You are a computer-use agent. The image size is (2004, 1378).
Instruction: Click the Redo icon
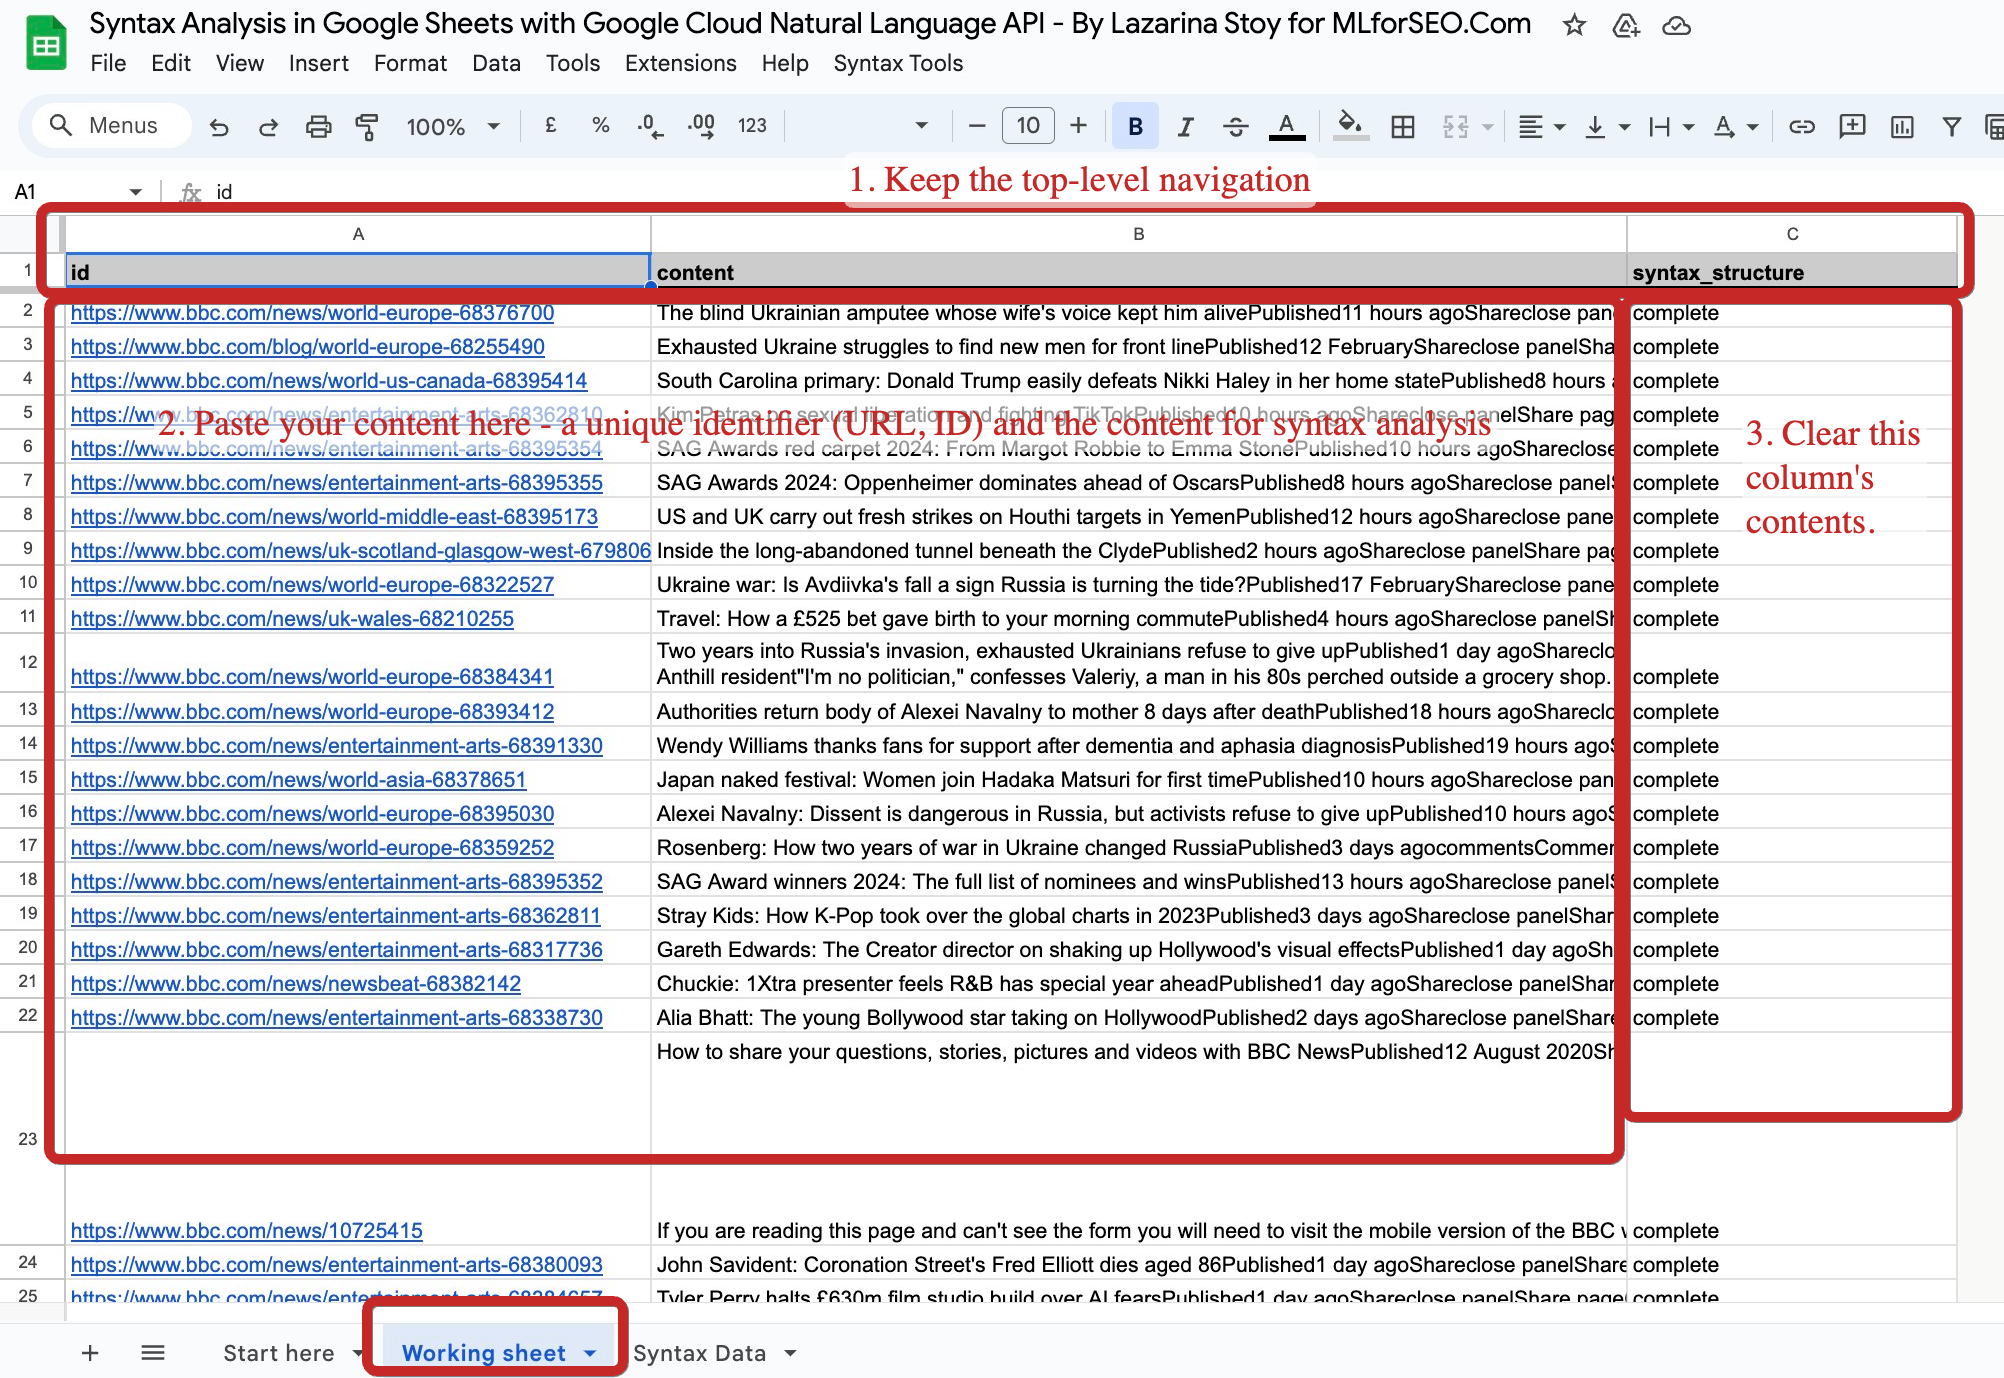(268, 127)
